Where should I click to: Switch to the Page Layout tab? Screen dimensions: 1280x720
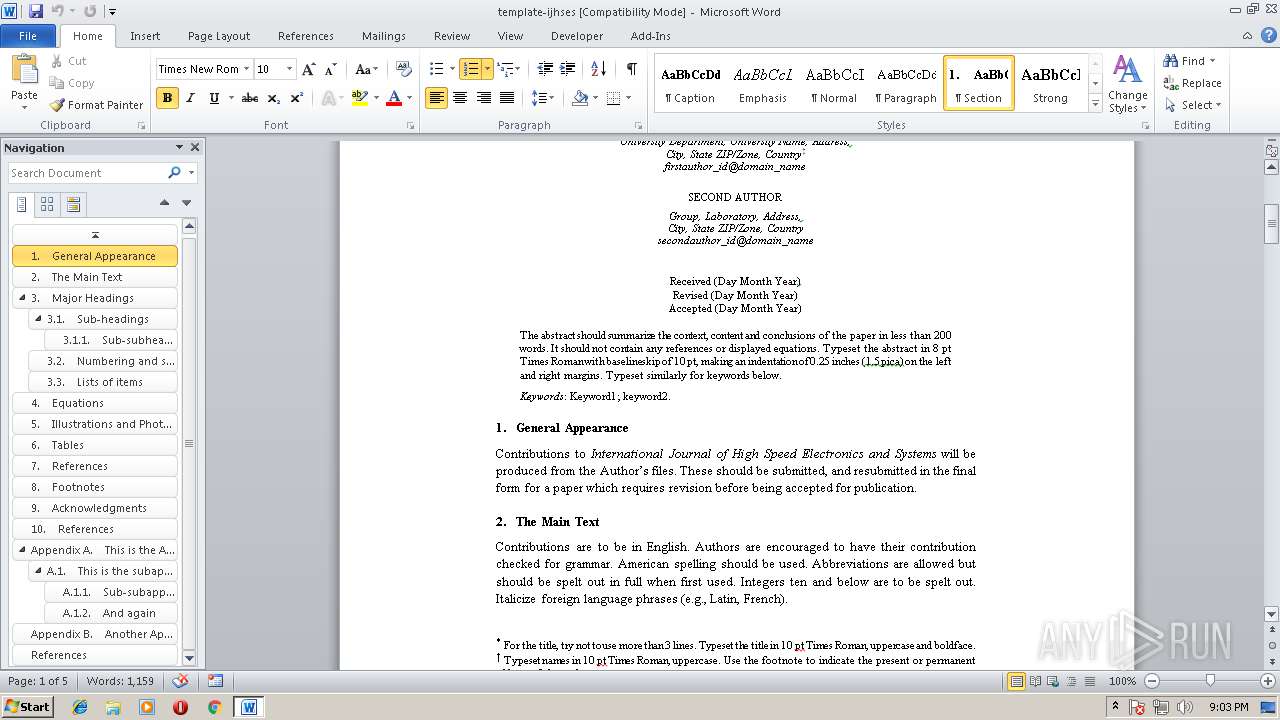click(x=219, y=36)
